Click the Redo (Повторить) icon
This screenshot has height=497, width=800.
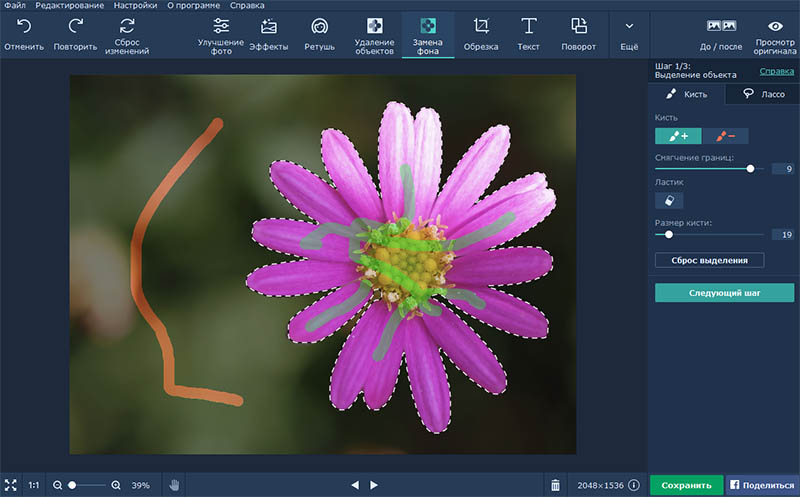point(76,27)
